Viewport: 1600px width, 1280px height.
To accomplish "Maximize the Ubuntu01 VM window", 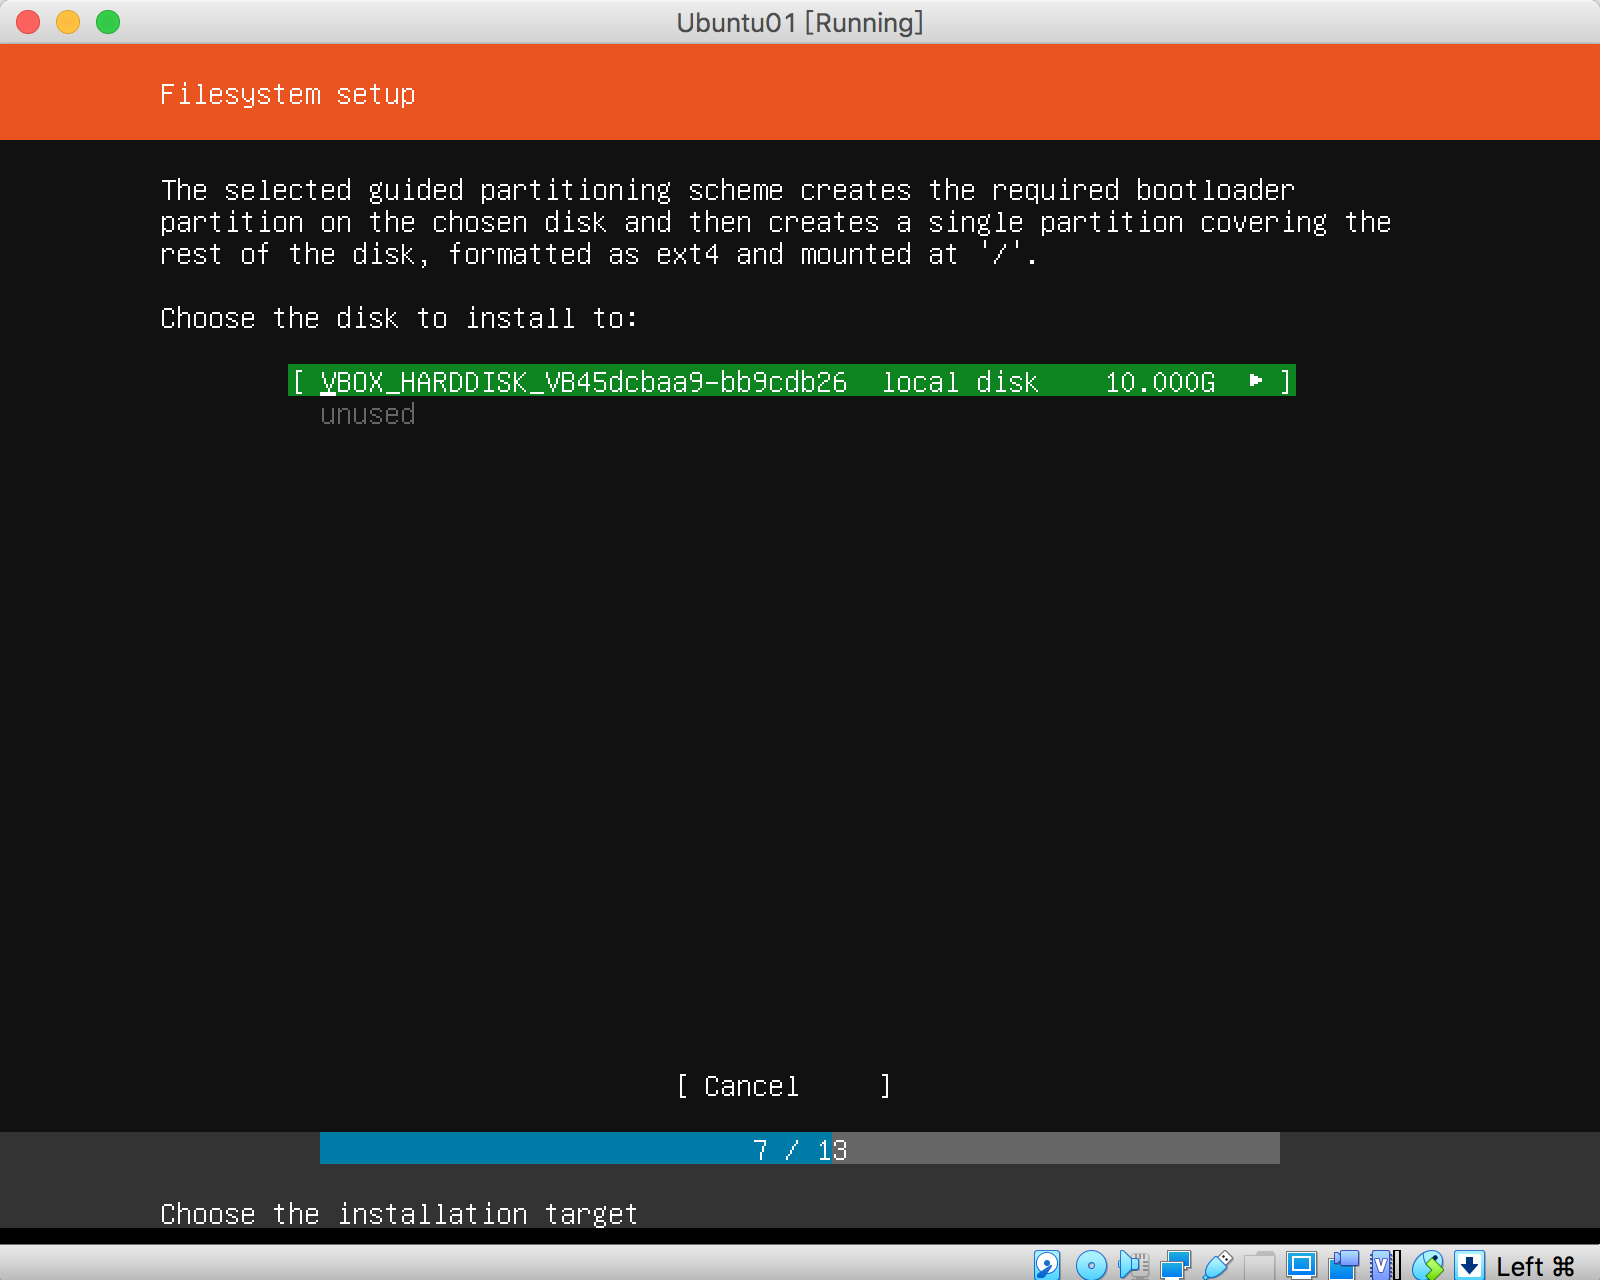I will pos(108,22).
